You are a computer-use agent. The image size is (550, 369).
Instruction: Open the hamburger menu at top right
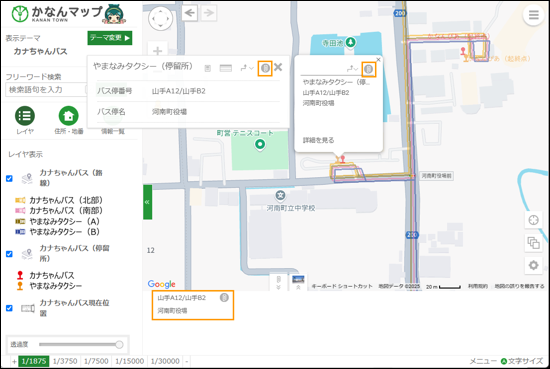click(x=534, y=15)
